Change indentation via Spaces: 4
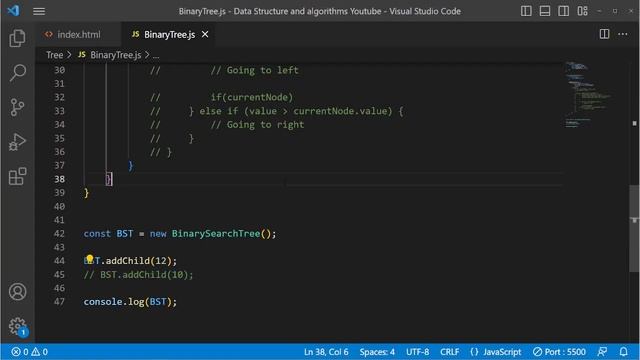This screenshot has width=640, height=360. point(377,352)
